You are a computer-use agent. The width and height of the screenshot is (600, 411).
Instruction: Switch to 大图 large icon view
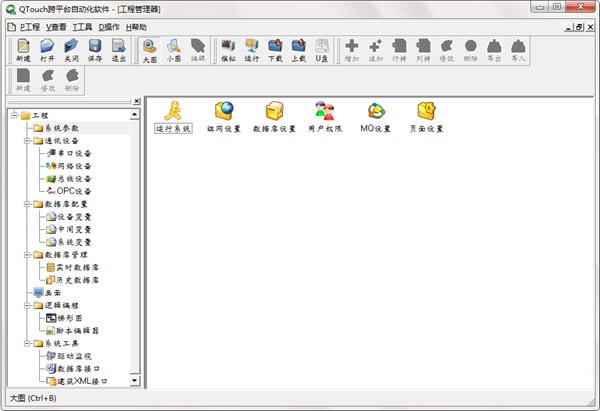[x=149, y=50]
